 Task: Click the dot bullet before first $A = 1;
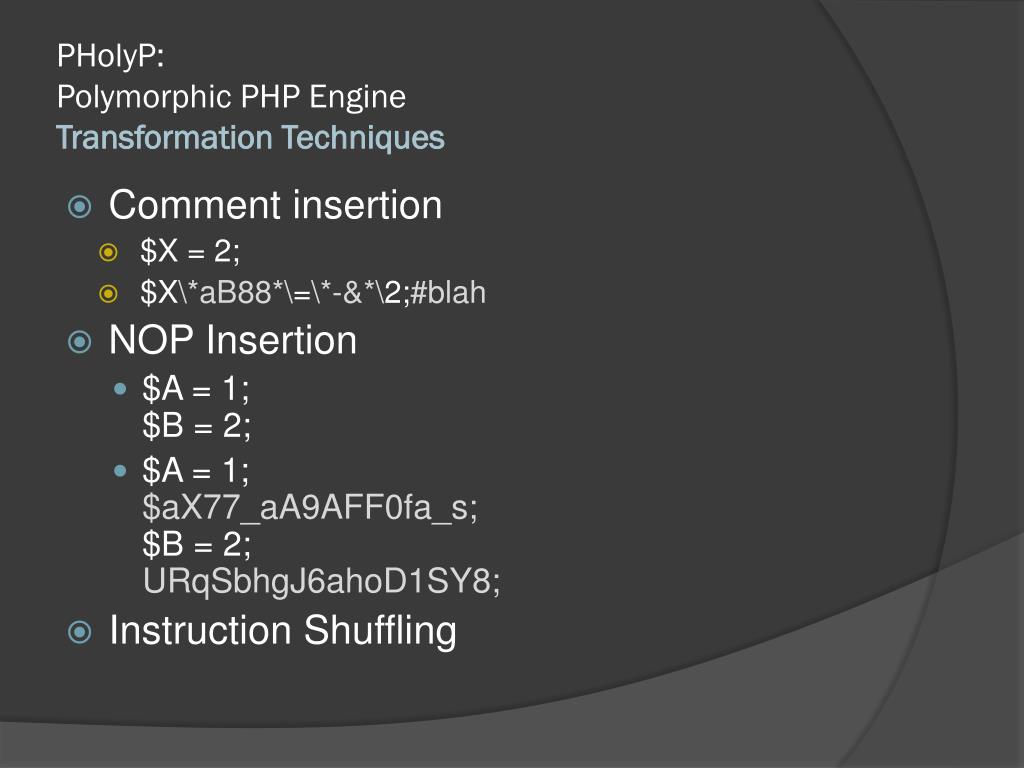(121, 388)
